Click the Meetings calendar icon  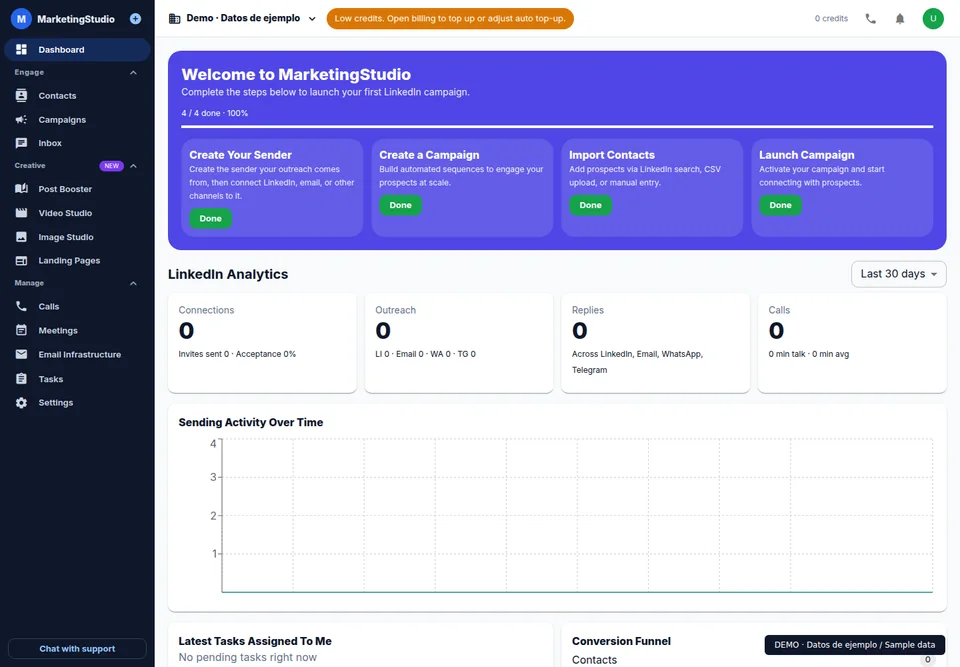pyautogui.click(x=21, y=330)
